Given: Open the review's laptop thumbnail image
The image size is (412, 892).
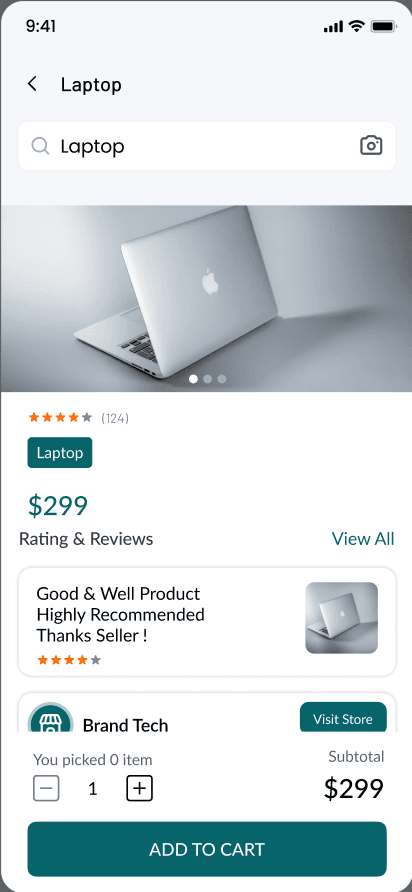Looking at the screenshot, I should [x=341, y=618].
